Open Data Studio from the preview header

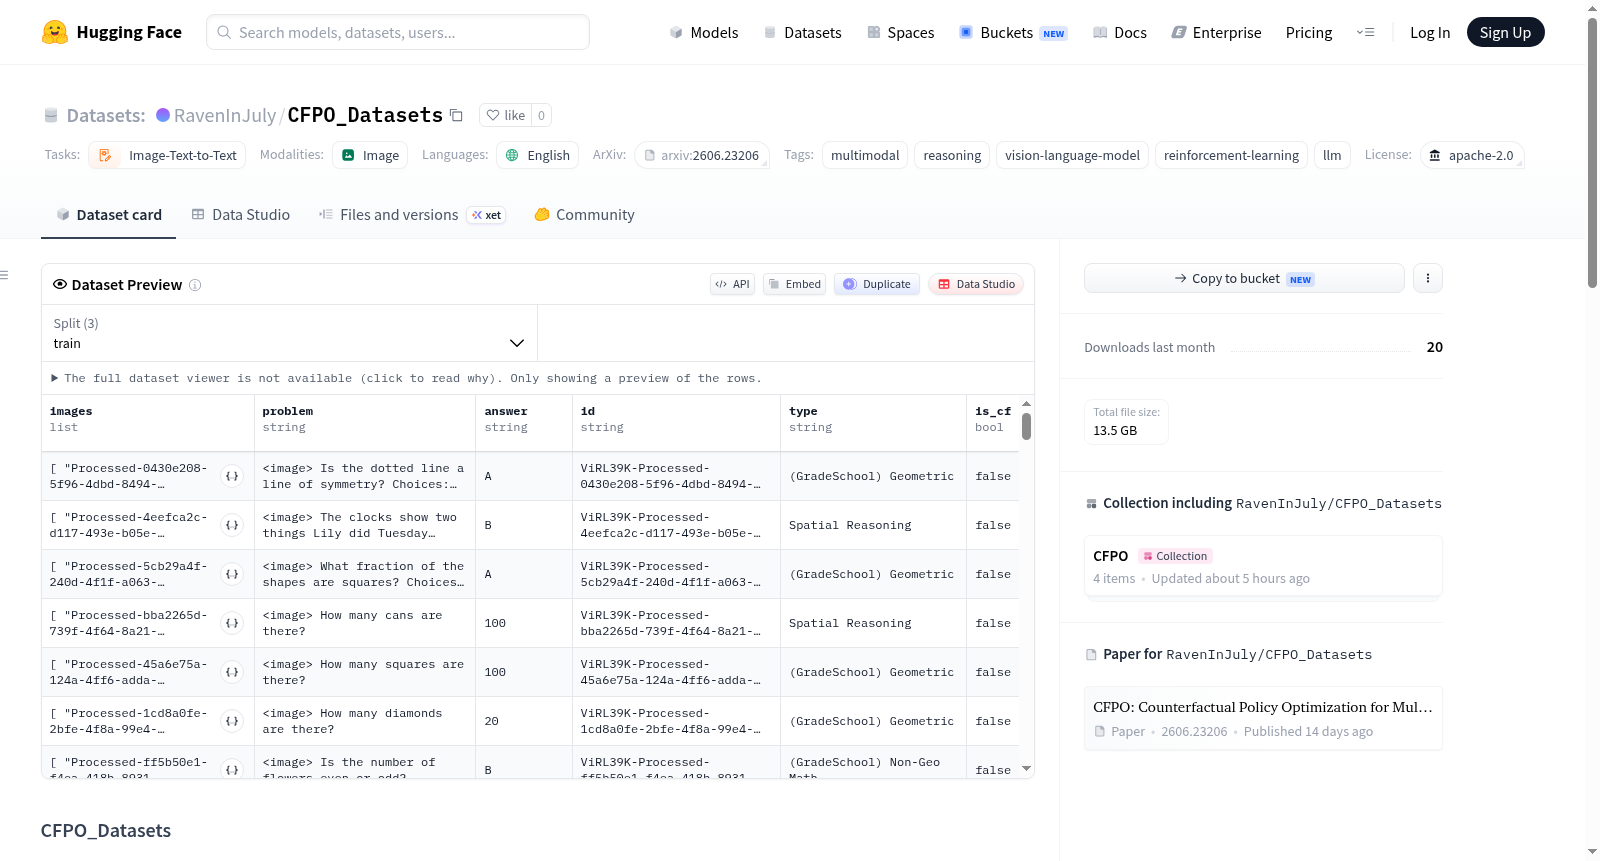(976, 284)
